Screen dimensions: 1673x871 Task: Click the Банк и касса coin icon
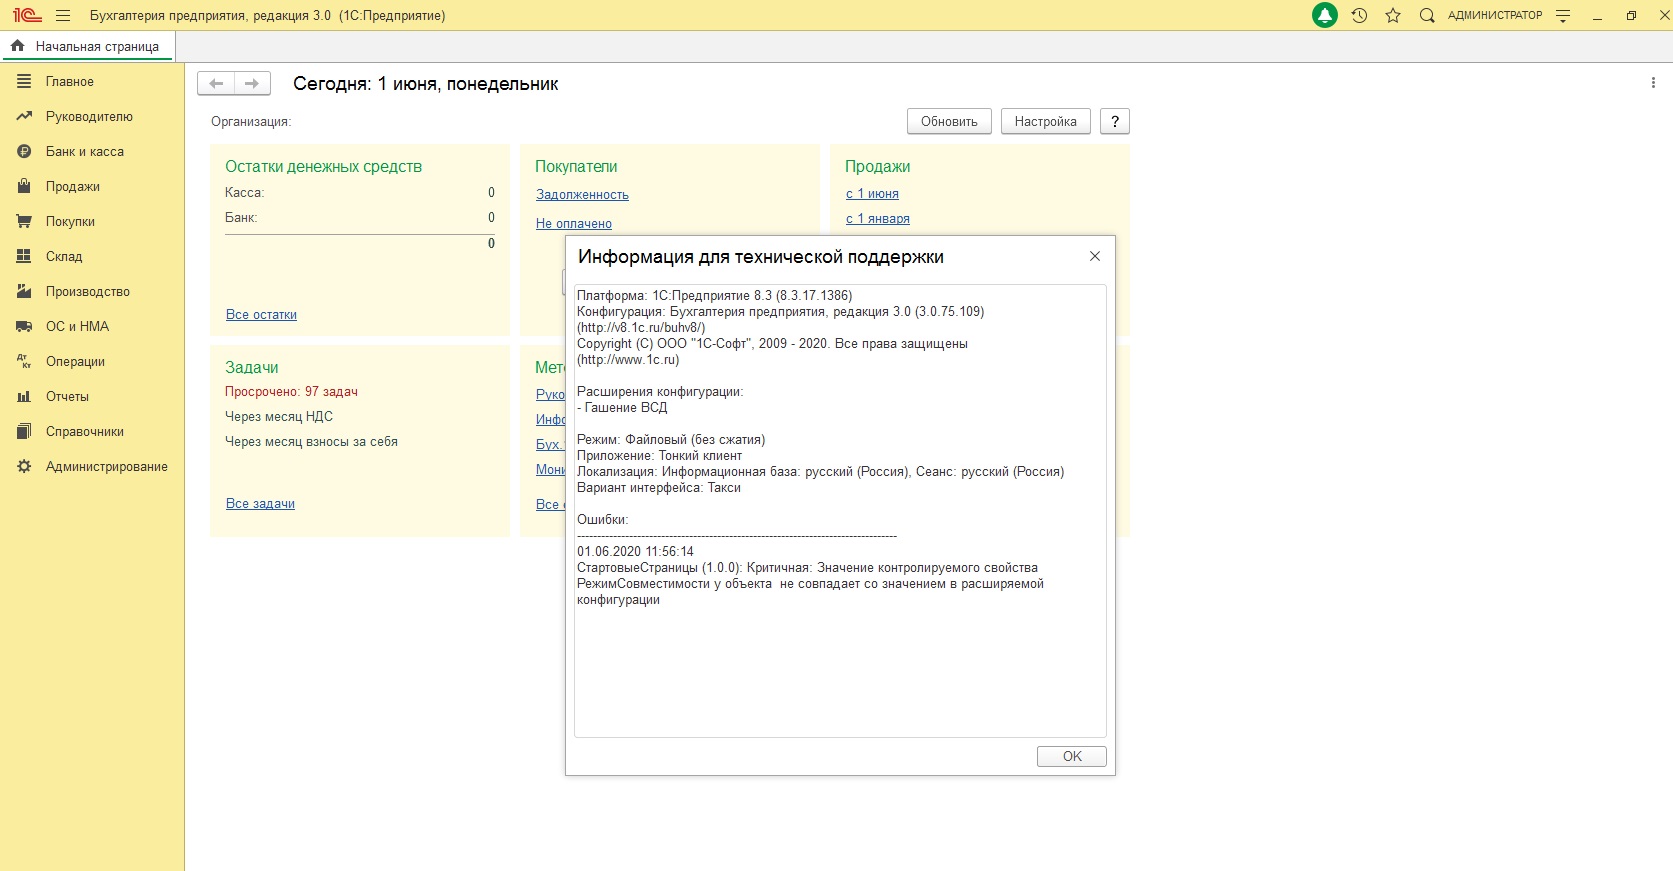point(24,151)
